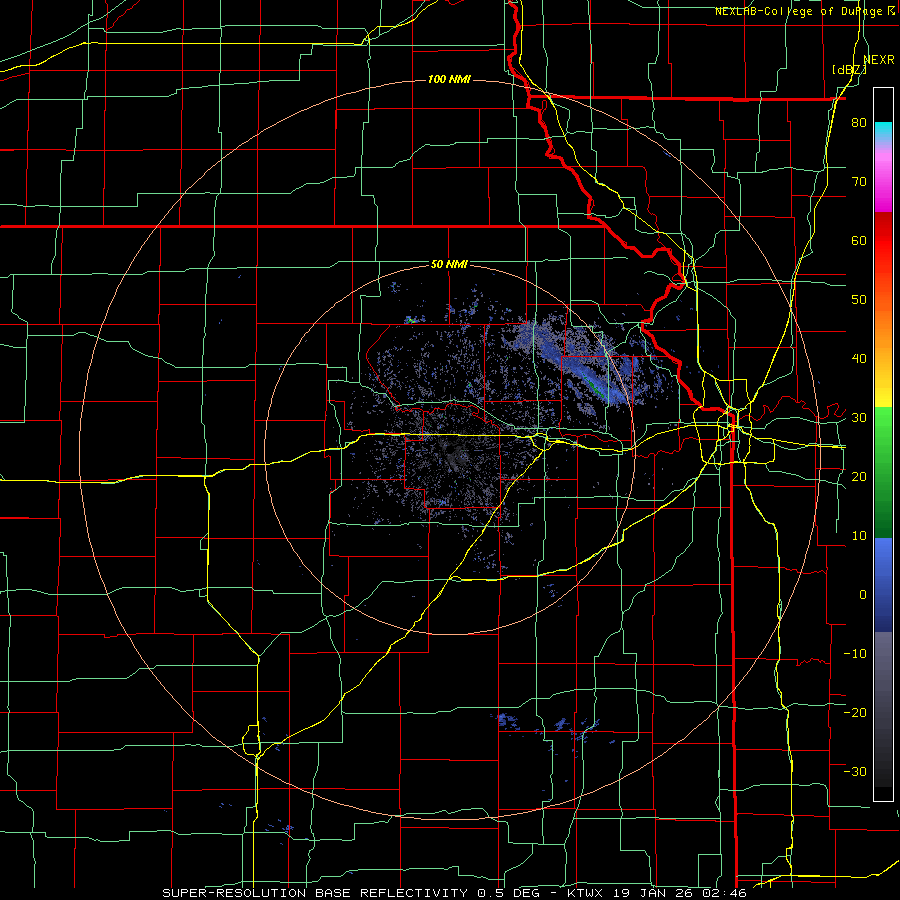Screen dimensions: 900x900
Task: Click the -20 dBZ scale value
Action: 855,712
